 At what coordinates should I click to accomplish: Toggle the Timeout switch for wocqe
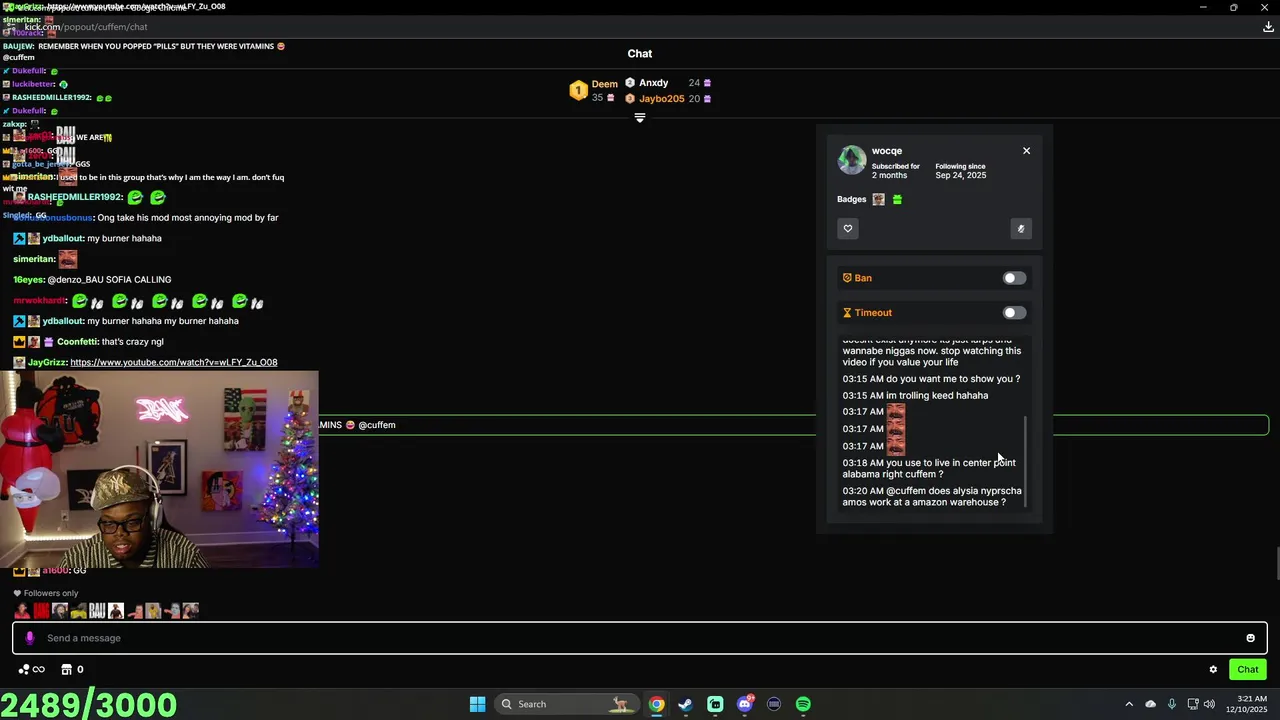pyautogui.click(x=1014, y=313)
